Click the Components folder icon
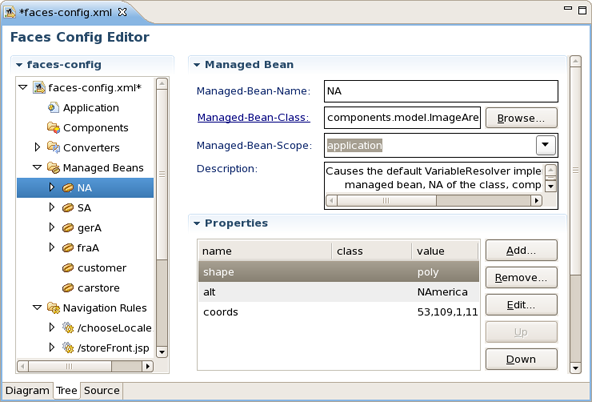 point(53,128)
